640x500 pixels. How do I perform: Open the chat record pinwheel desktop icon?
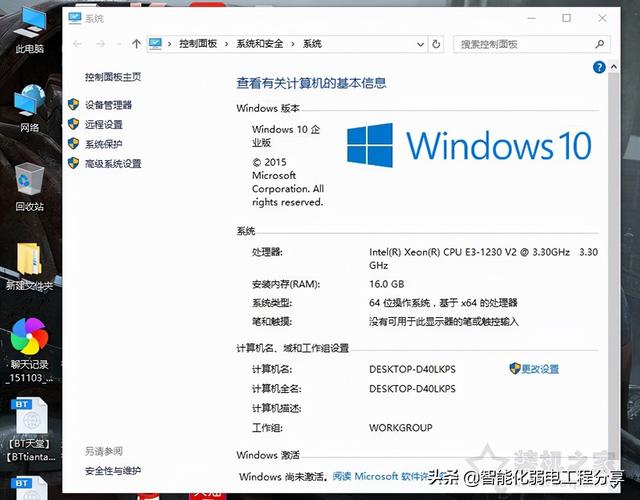29,350
